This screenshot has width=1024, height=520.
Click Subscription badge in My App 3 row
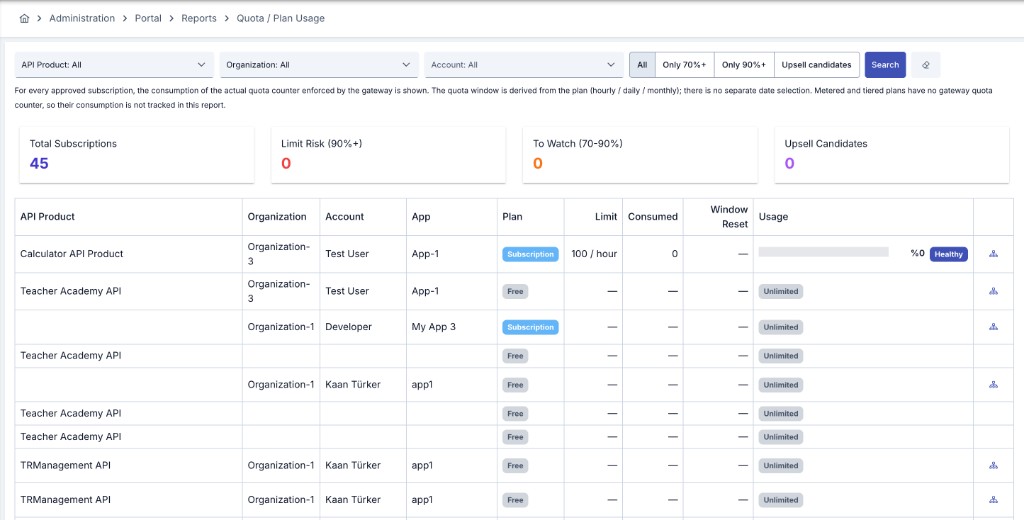pos(530,327)
